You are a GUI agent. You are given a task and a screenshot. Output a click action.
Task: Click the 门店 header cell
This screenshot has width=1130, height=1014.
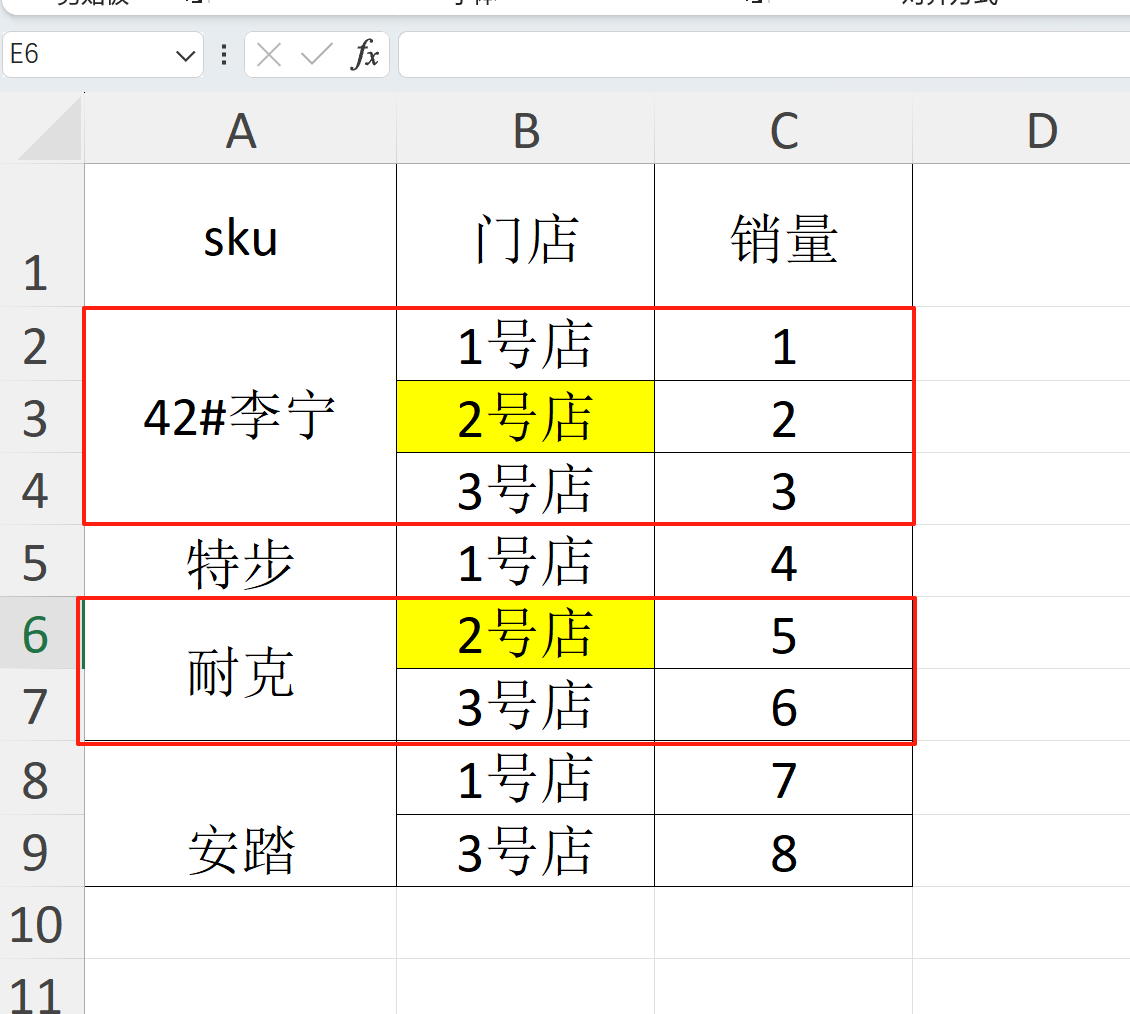point(525,236)
